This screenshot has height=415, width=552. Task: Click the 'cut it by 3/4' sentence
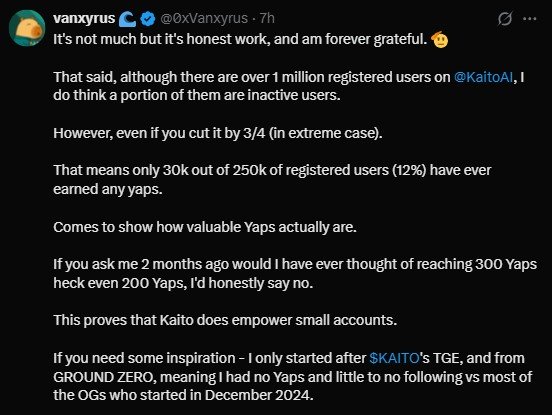pyautogui.click(x=218, y=133)
